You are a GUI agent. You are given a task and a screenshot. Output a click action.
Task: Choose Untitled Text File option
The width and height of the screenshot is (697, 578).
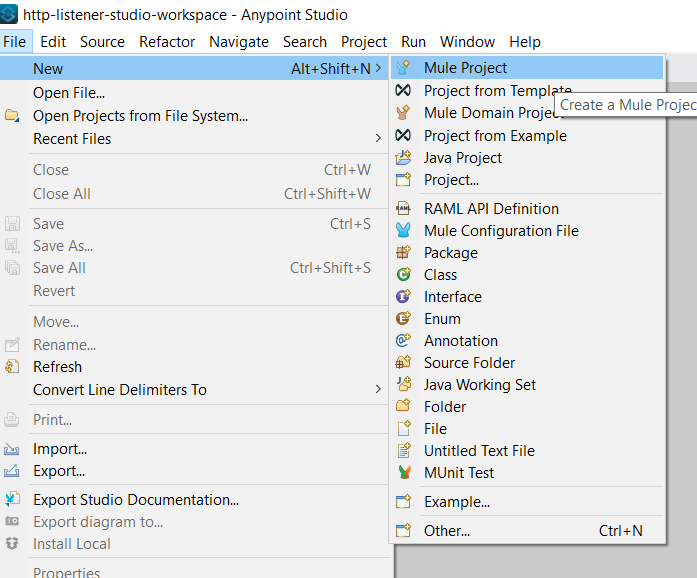click(x=479, y=451)
